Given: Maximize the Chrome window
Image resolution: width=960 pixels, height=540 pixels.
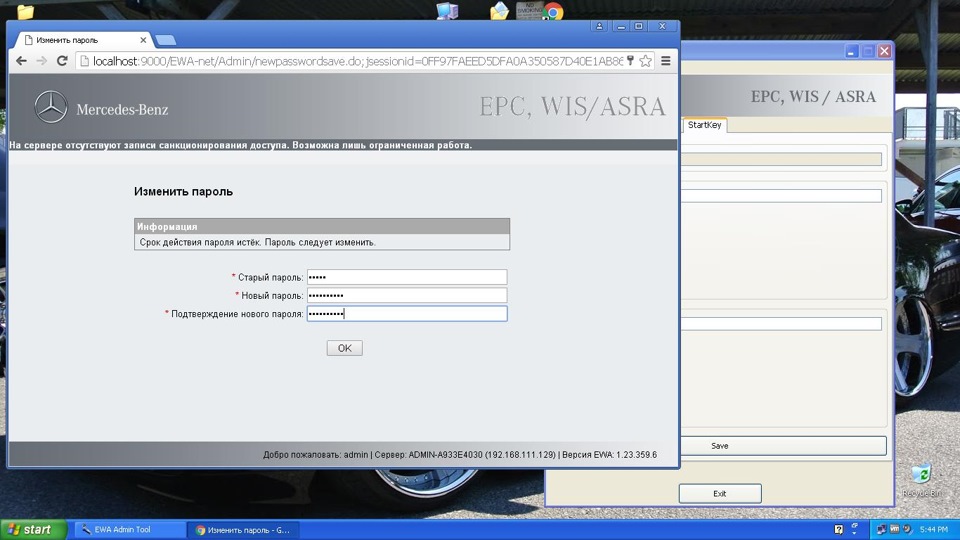Looking at the screenshot, I should (x=639, y=26).
